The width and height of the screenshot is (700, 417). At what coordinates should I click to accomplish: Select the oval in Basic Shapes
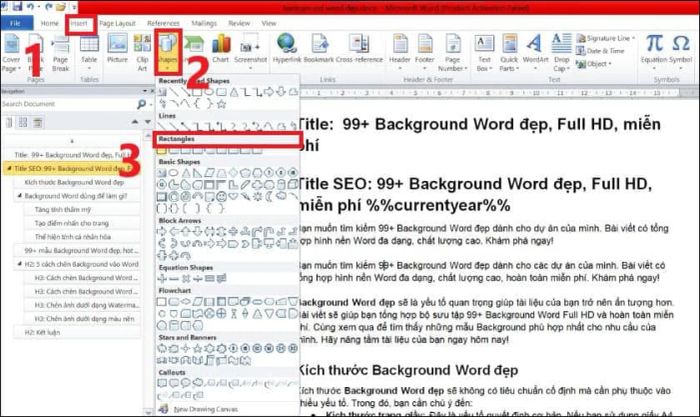pyautogui.click(x=173, y=172)
